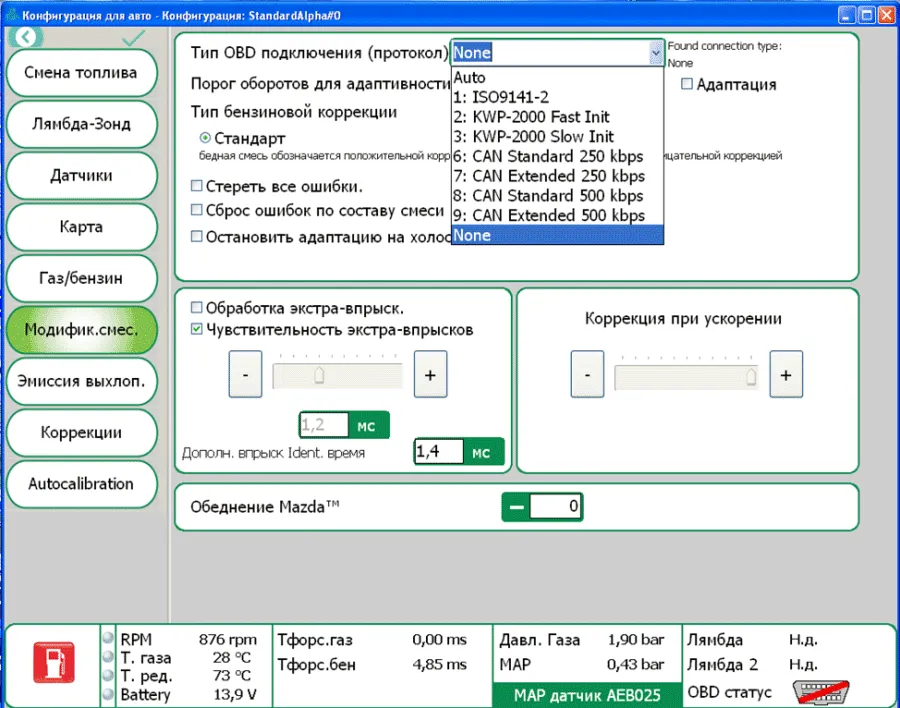This screenshot has width=900, height=708.
Task: Choose 2: KWP-2000 Fast Init option
Action: [557, 117]
